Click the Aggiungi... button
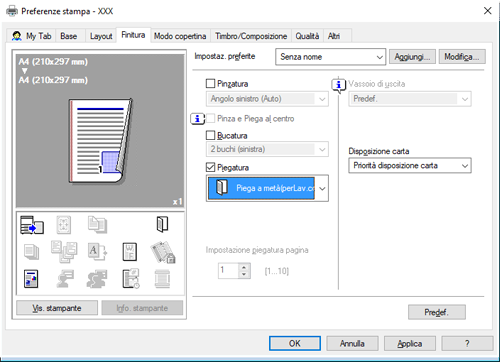The width and height of the screenshot is (500, 362). [412, 57]
